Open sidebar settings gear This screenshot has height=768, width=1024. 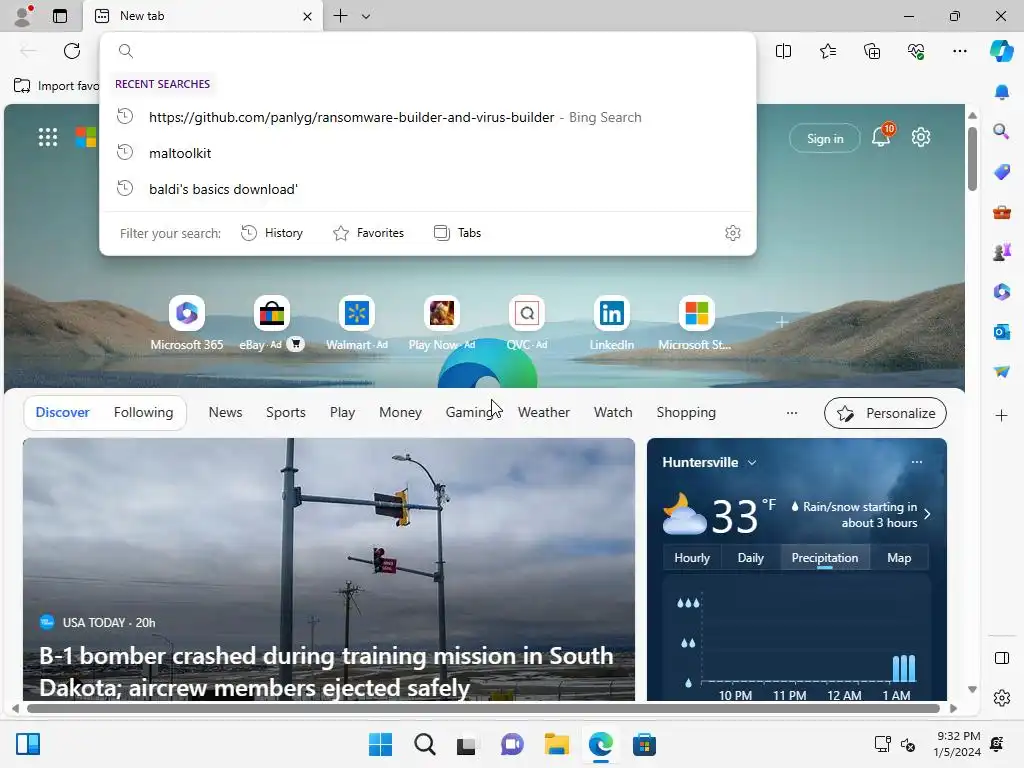click(1001, 698)
